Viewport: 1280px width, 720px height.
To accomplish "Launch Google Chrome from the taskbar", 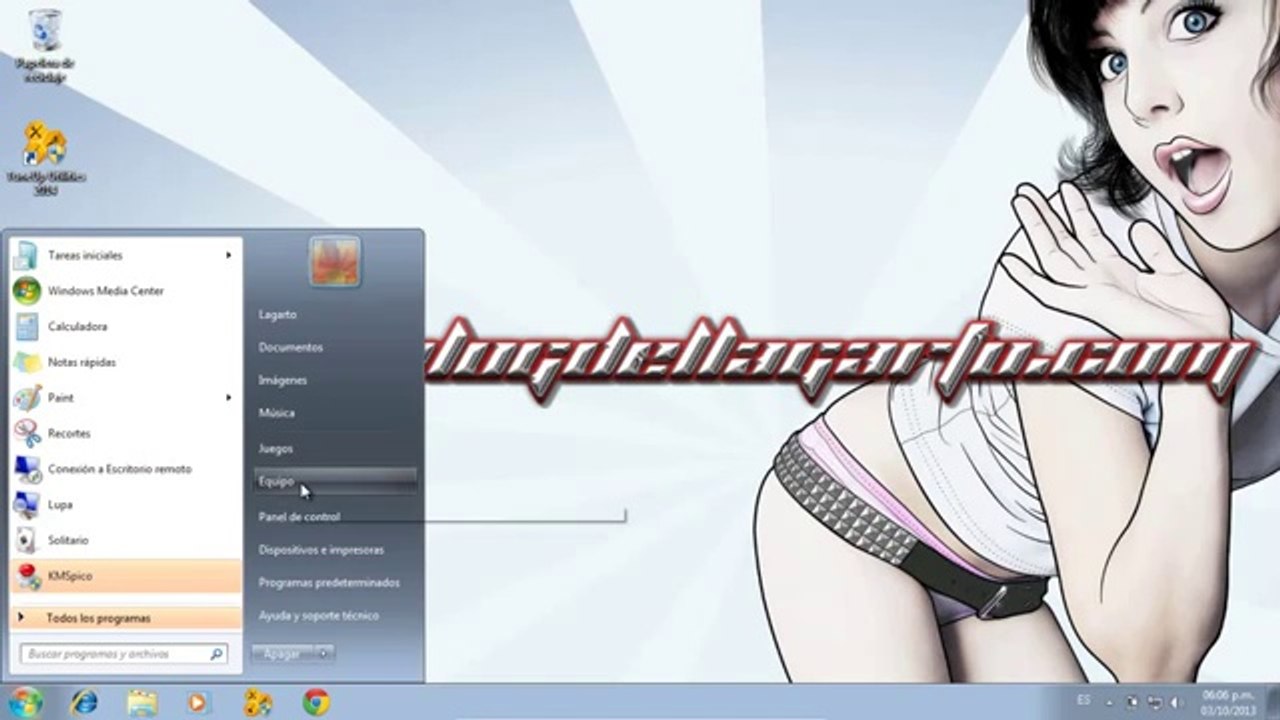I will tap(316, 702).
